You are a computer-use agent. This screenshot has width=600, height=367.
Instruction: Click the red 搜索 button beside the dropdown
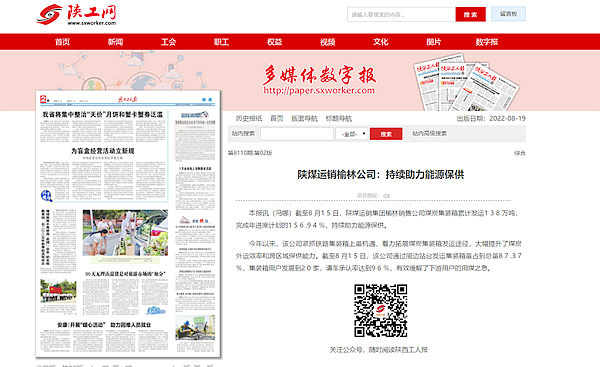click(386, 134)
